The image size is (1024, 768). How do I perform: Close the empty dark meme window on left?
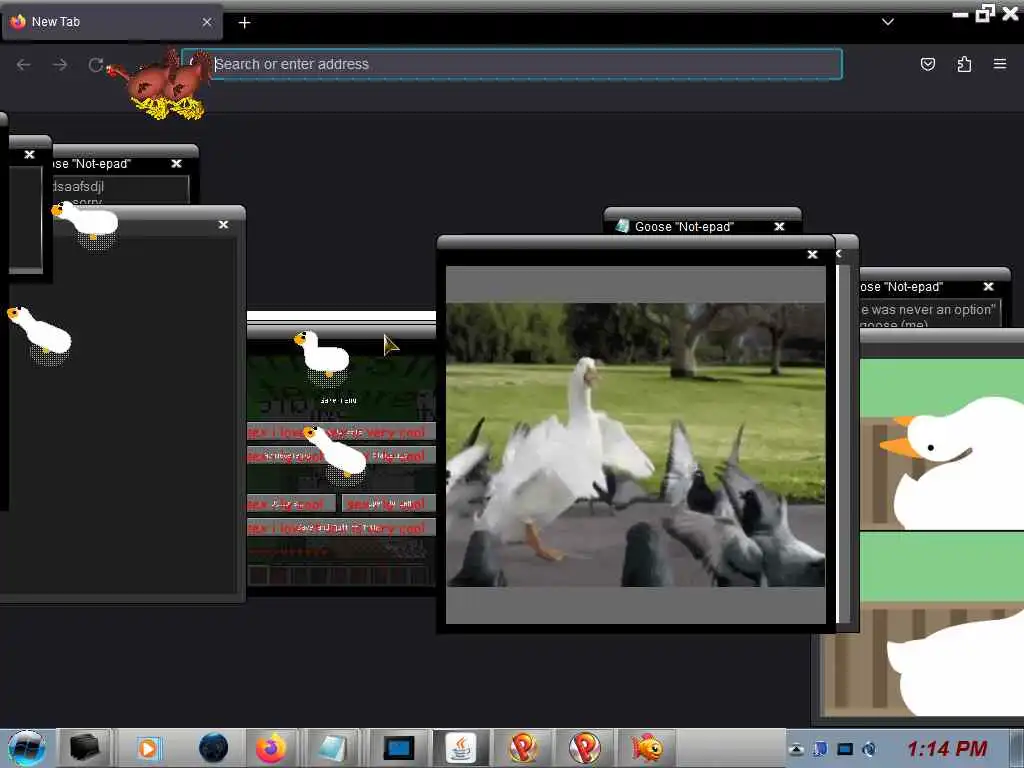[223, 224]
